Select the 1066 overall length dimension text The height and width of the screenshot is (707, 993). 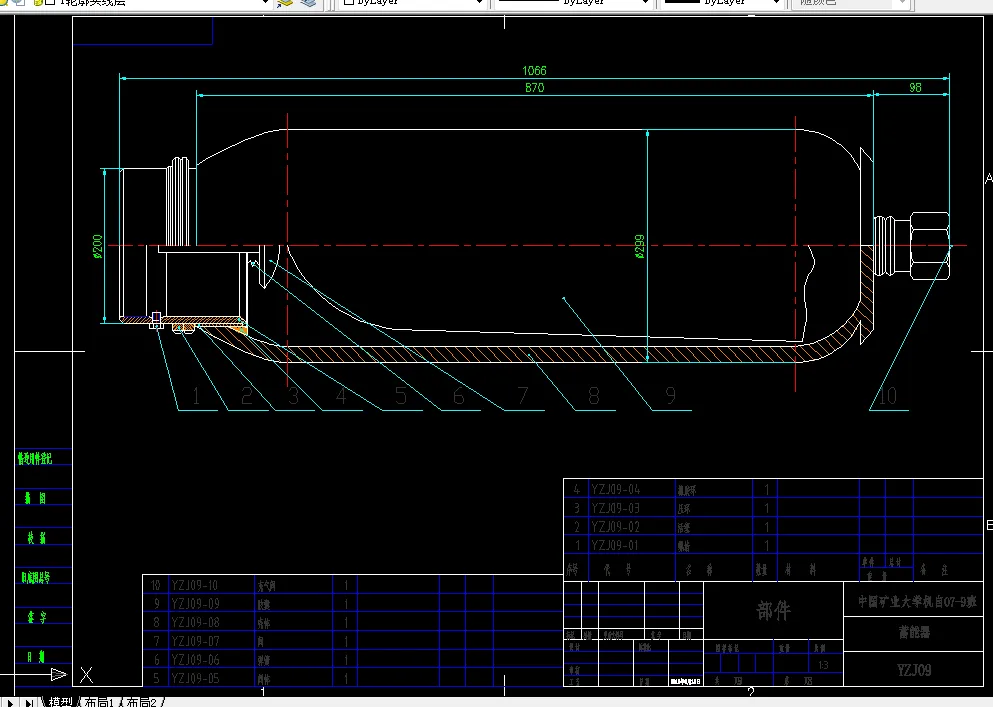[534, 71]
